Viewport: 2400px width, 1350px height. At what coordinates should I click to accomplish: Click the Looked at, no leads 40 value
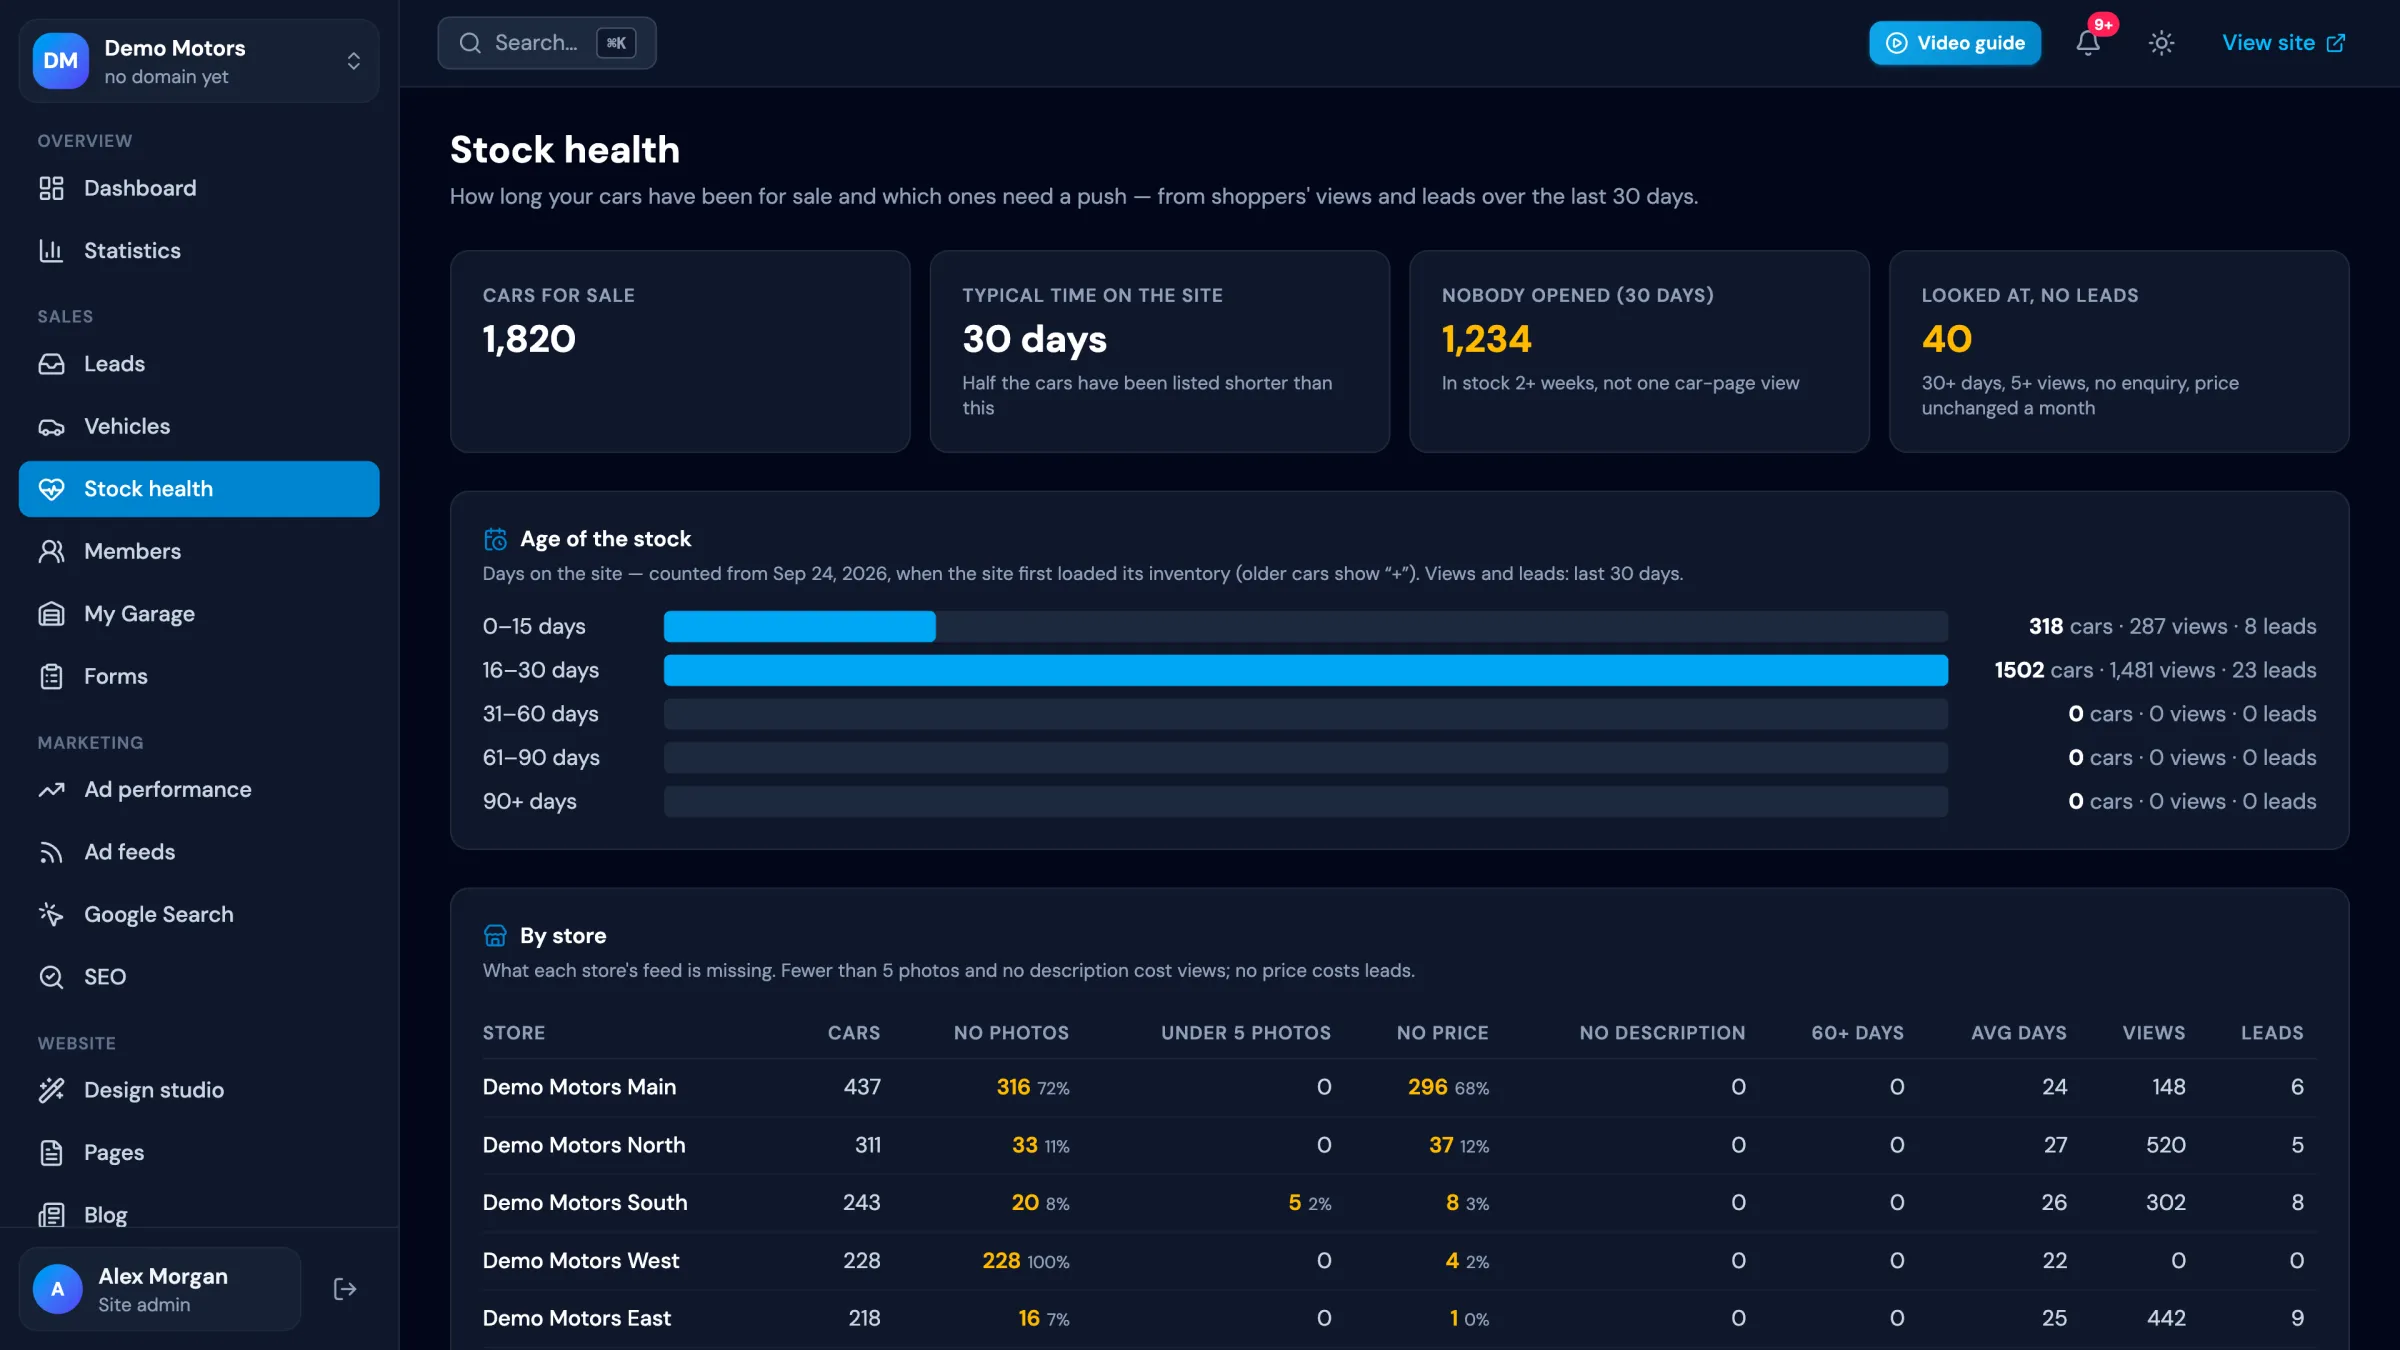tap(1946, 339)
